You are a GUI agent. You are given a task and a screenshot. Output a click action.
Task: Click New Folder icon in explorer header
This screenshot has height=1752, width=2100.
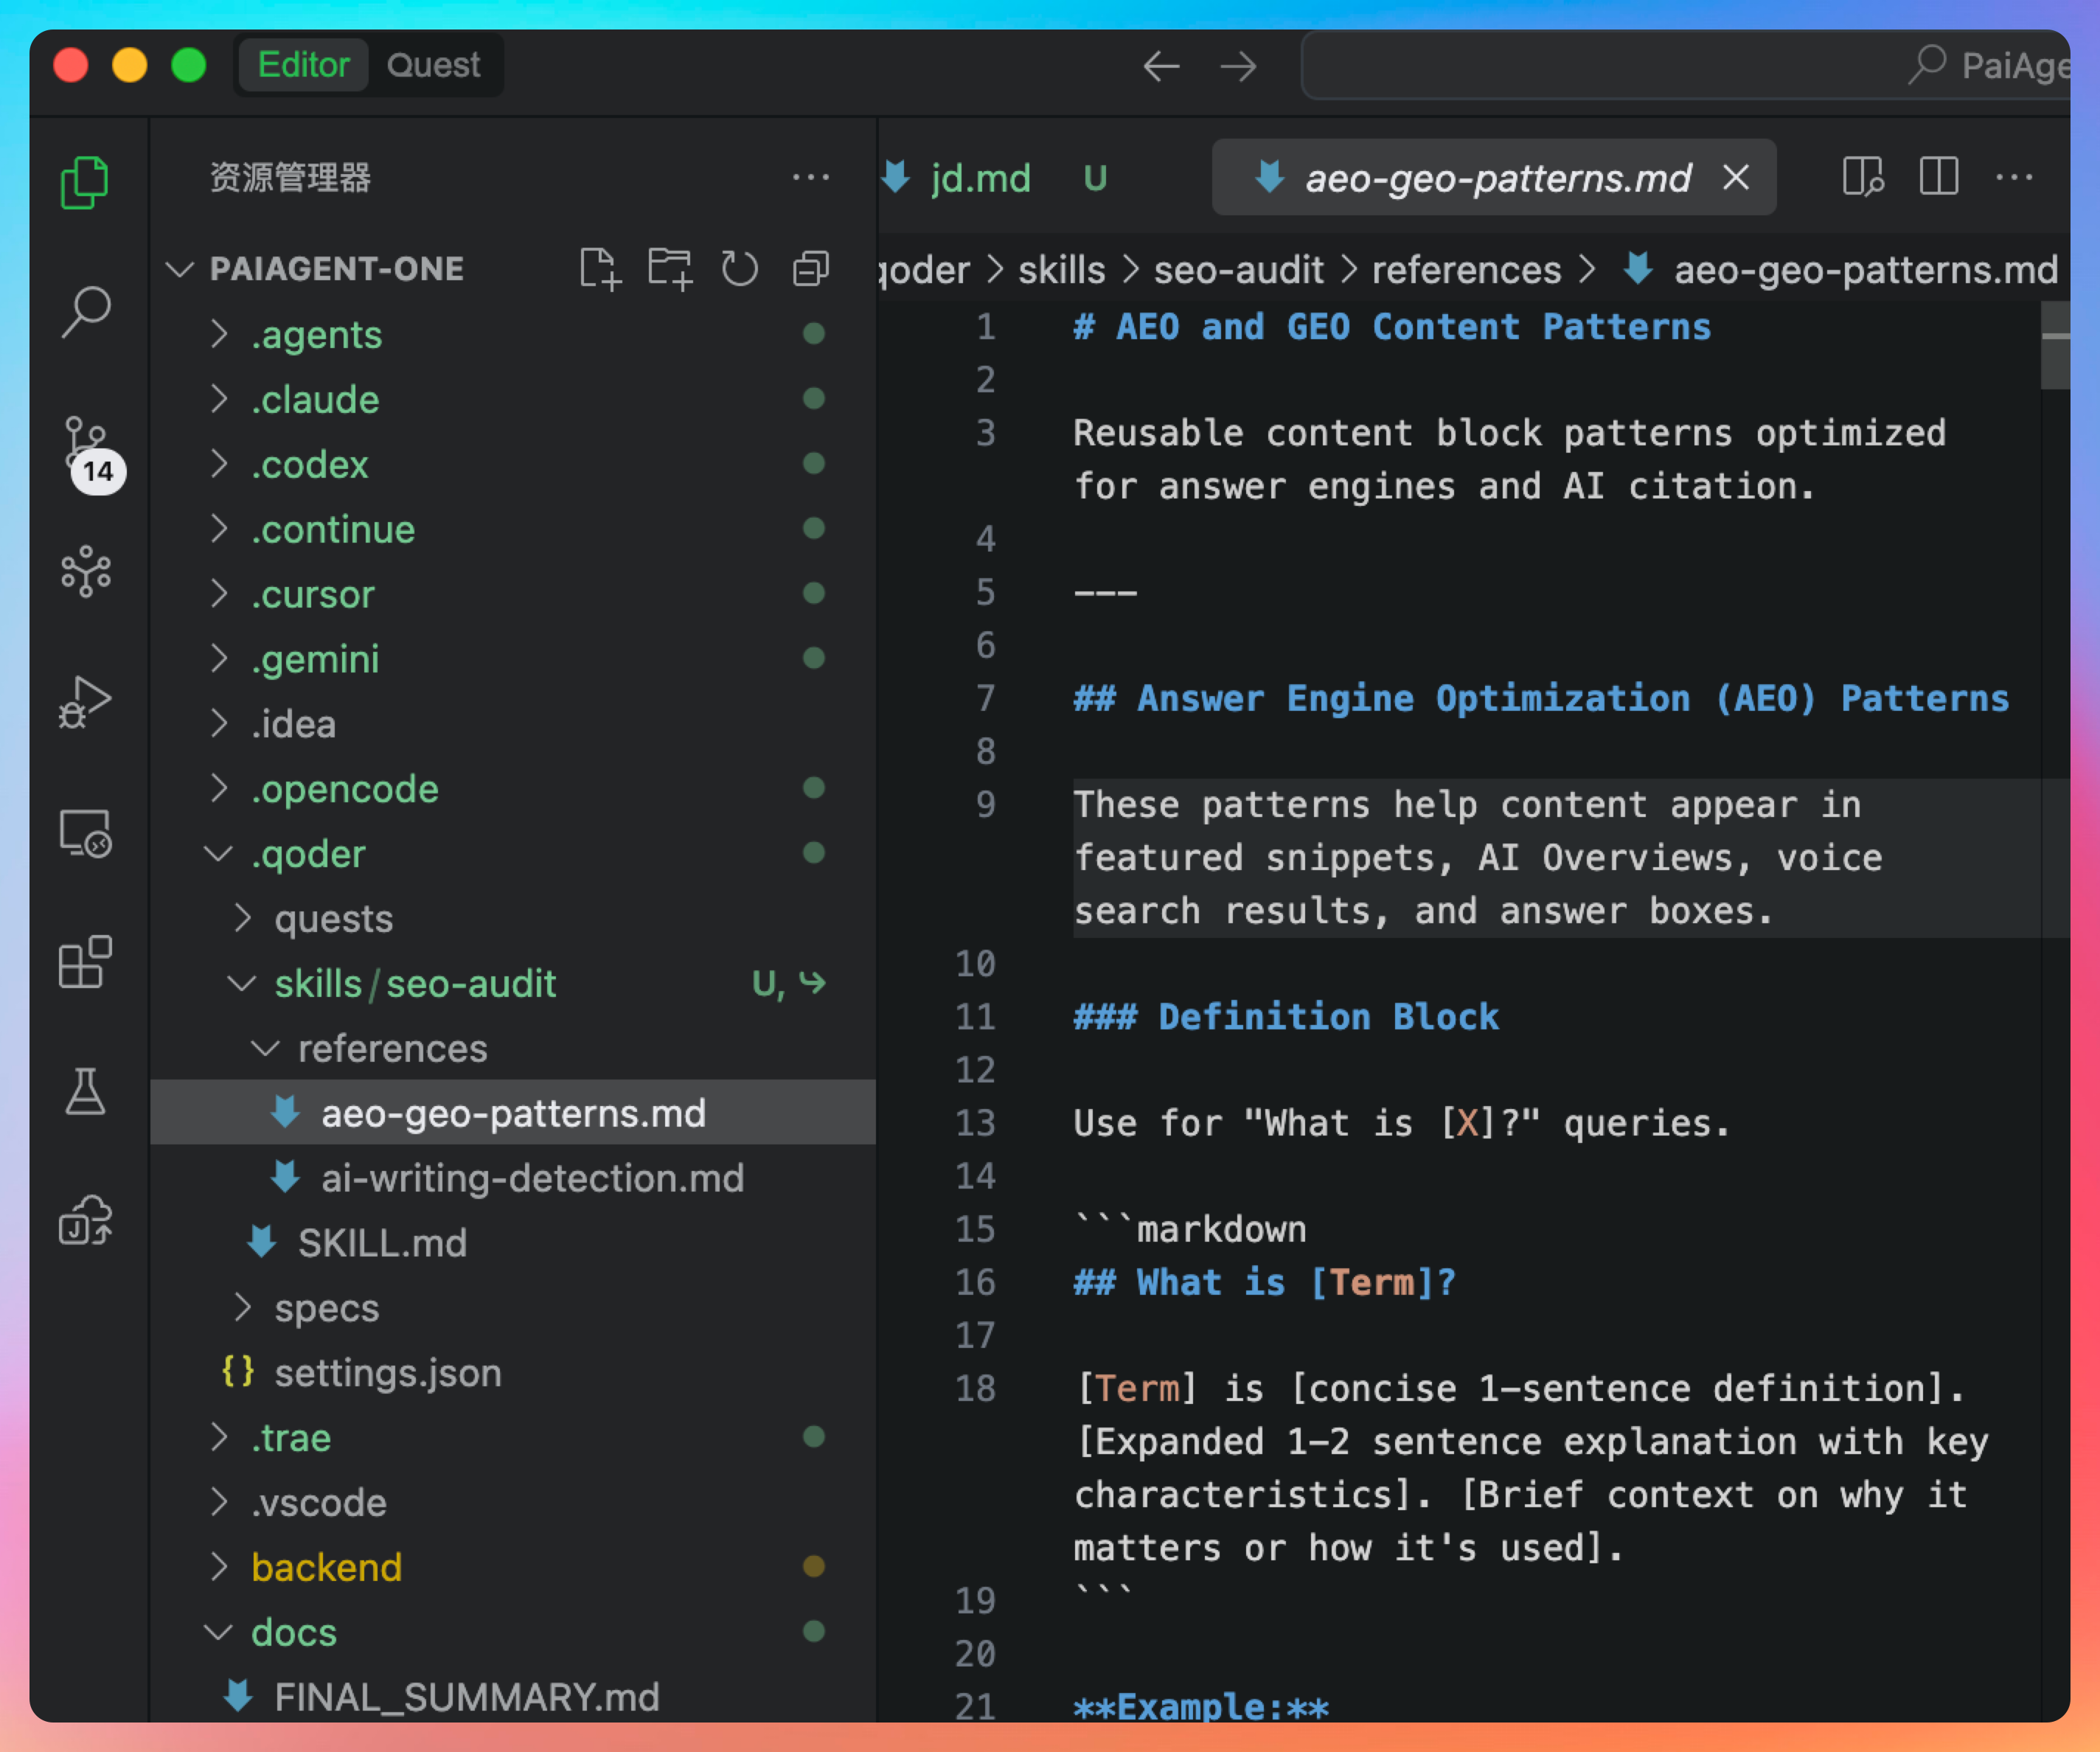pos(669,269)
